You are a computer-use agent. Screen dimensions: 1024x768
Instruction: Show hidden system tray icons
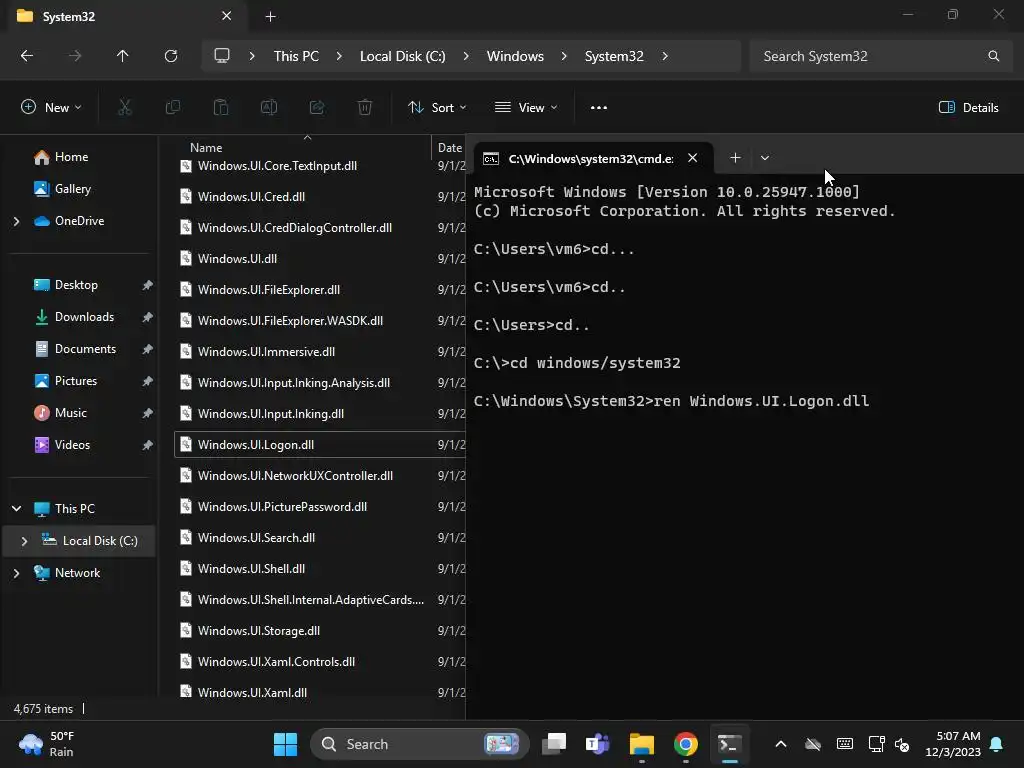[780, 744]
